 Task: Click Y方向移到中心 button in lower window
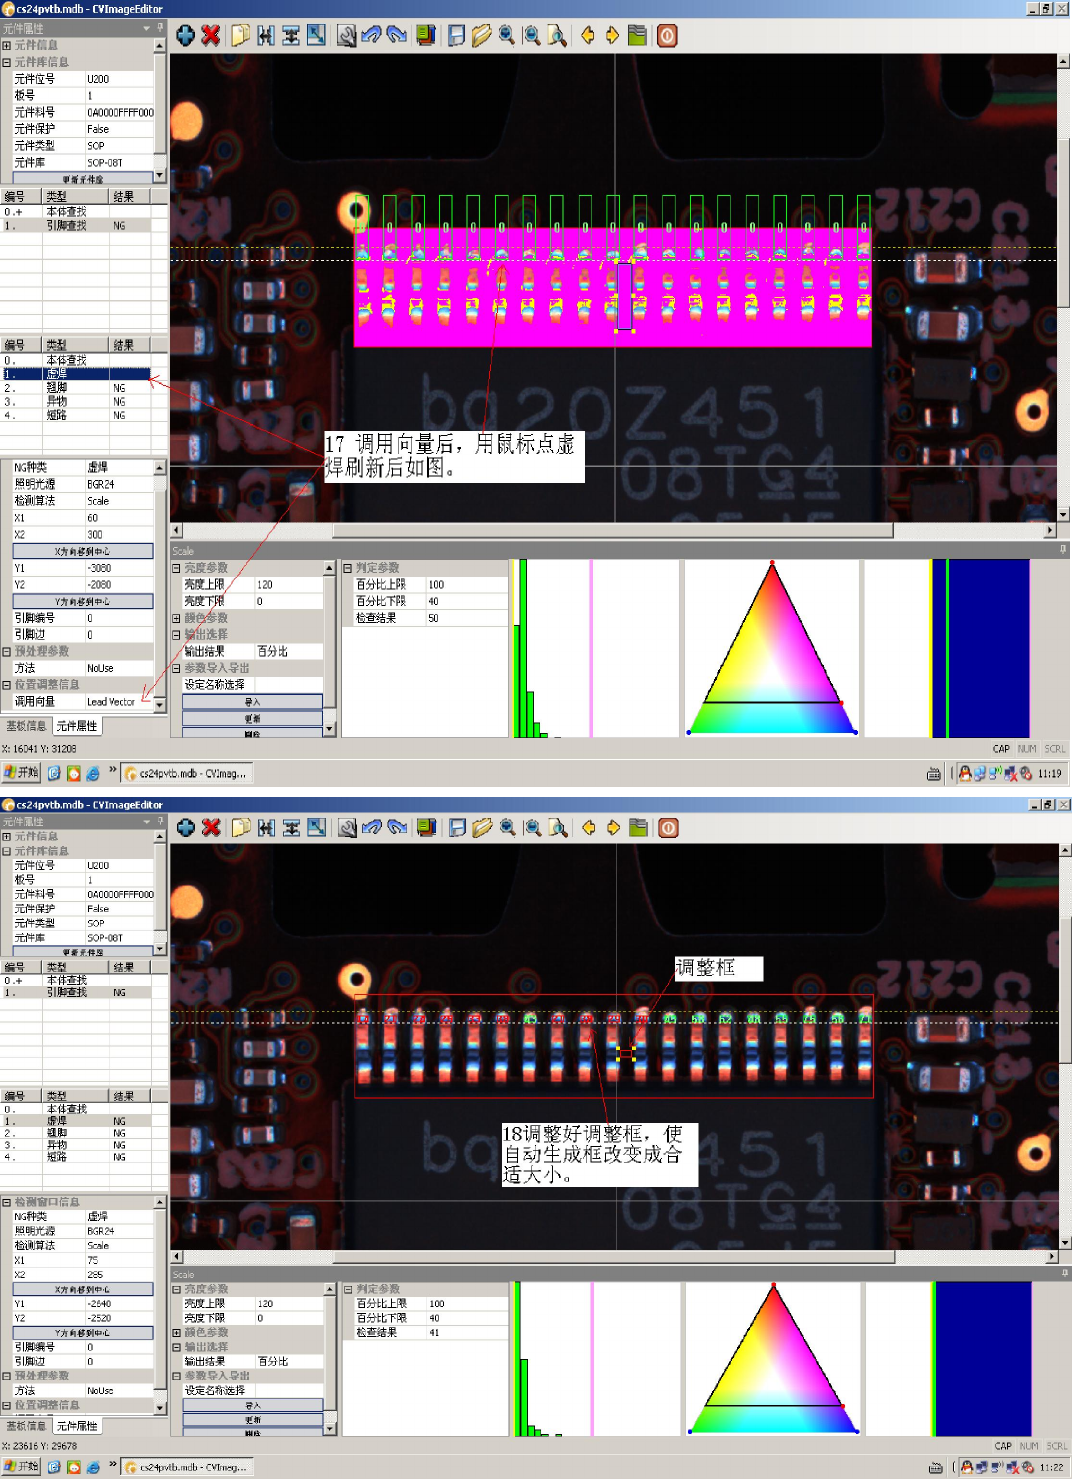[x=83, y=1333]
